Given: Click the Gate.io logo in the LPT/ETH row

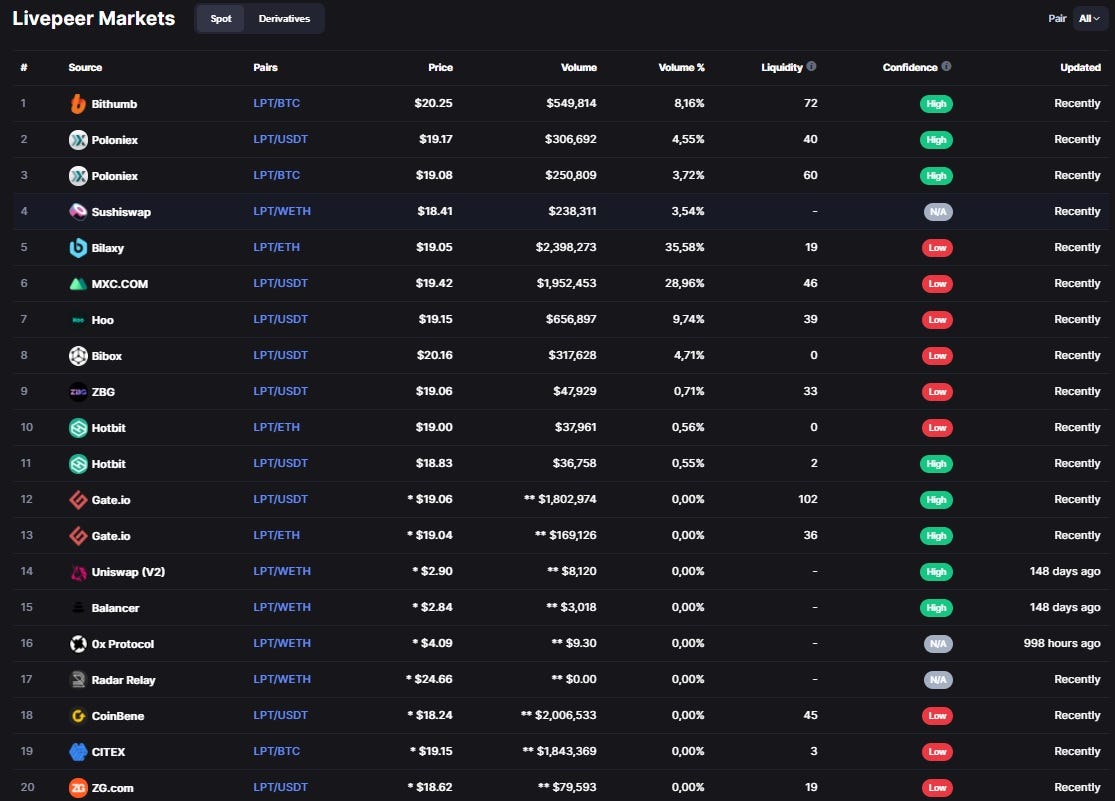Looking at the screenshot, I should (x=78, y=536).
